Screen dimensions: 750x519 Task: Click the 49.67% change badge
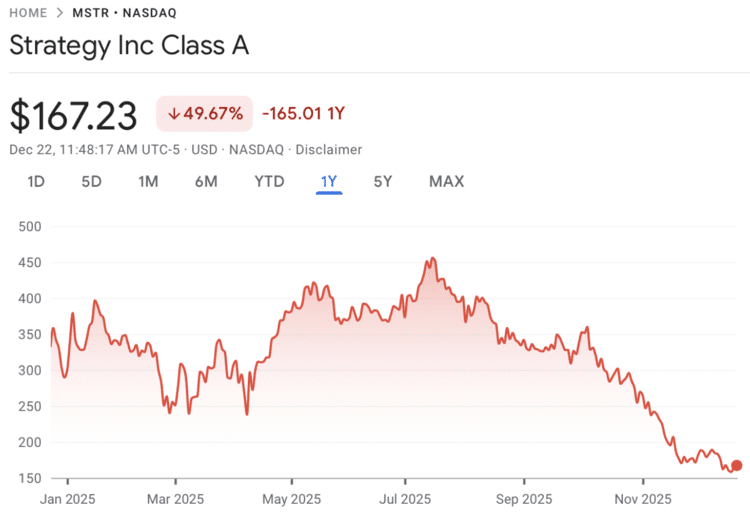point(205,114)
